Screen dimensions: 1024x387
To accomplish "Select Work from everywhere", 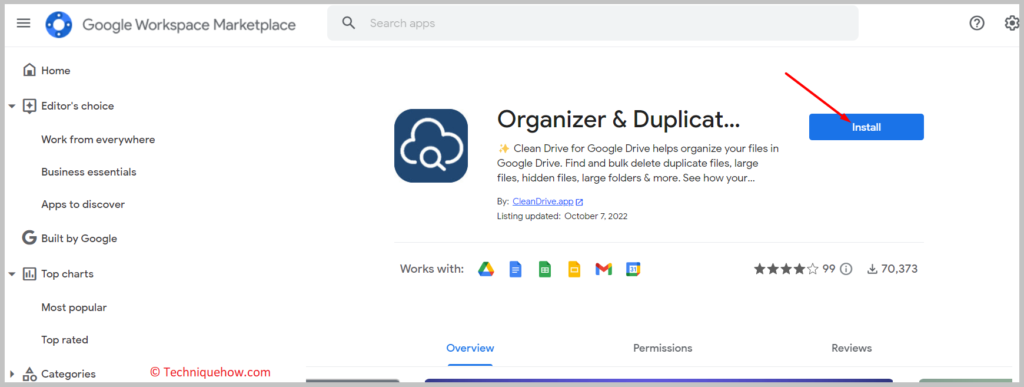I will (98, 140).
